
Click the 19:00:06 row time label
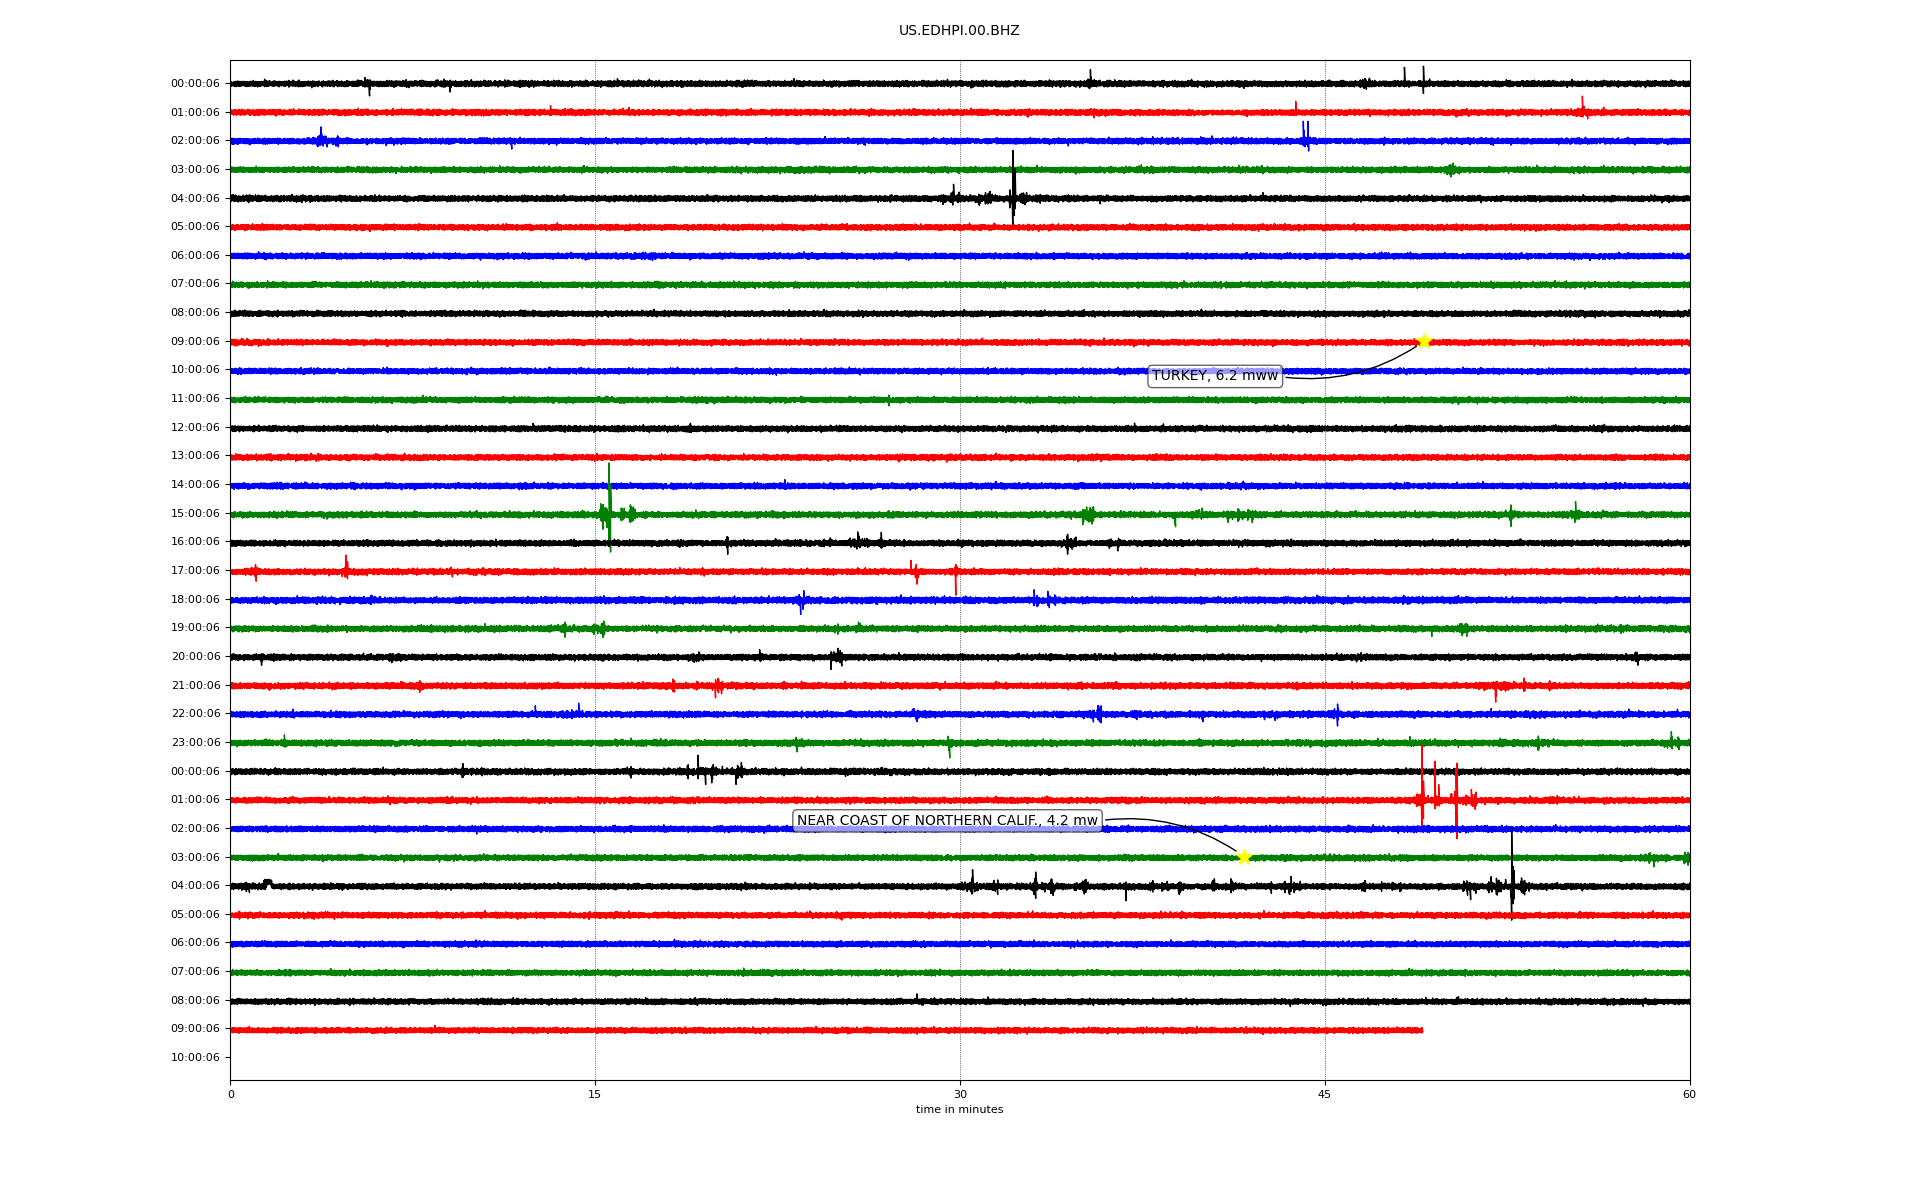pos(195,628)
